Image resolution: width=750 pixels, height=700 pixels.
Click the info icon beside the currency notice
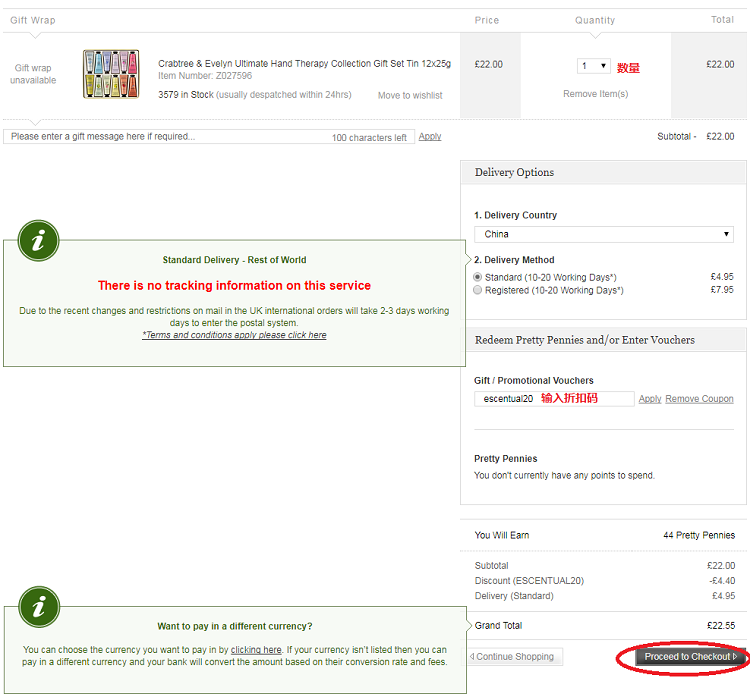[x=39, y=607]
